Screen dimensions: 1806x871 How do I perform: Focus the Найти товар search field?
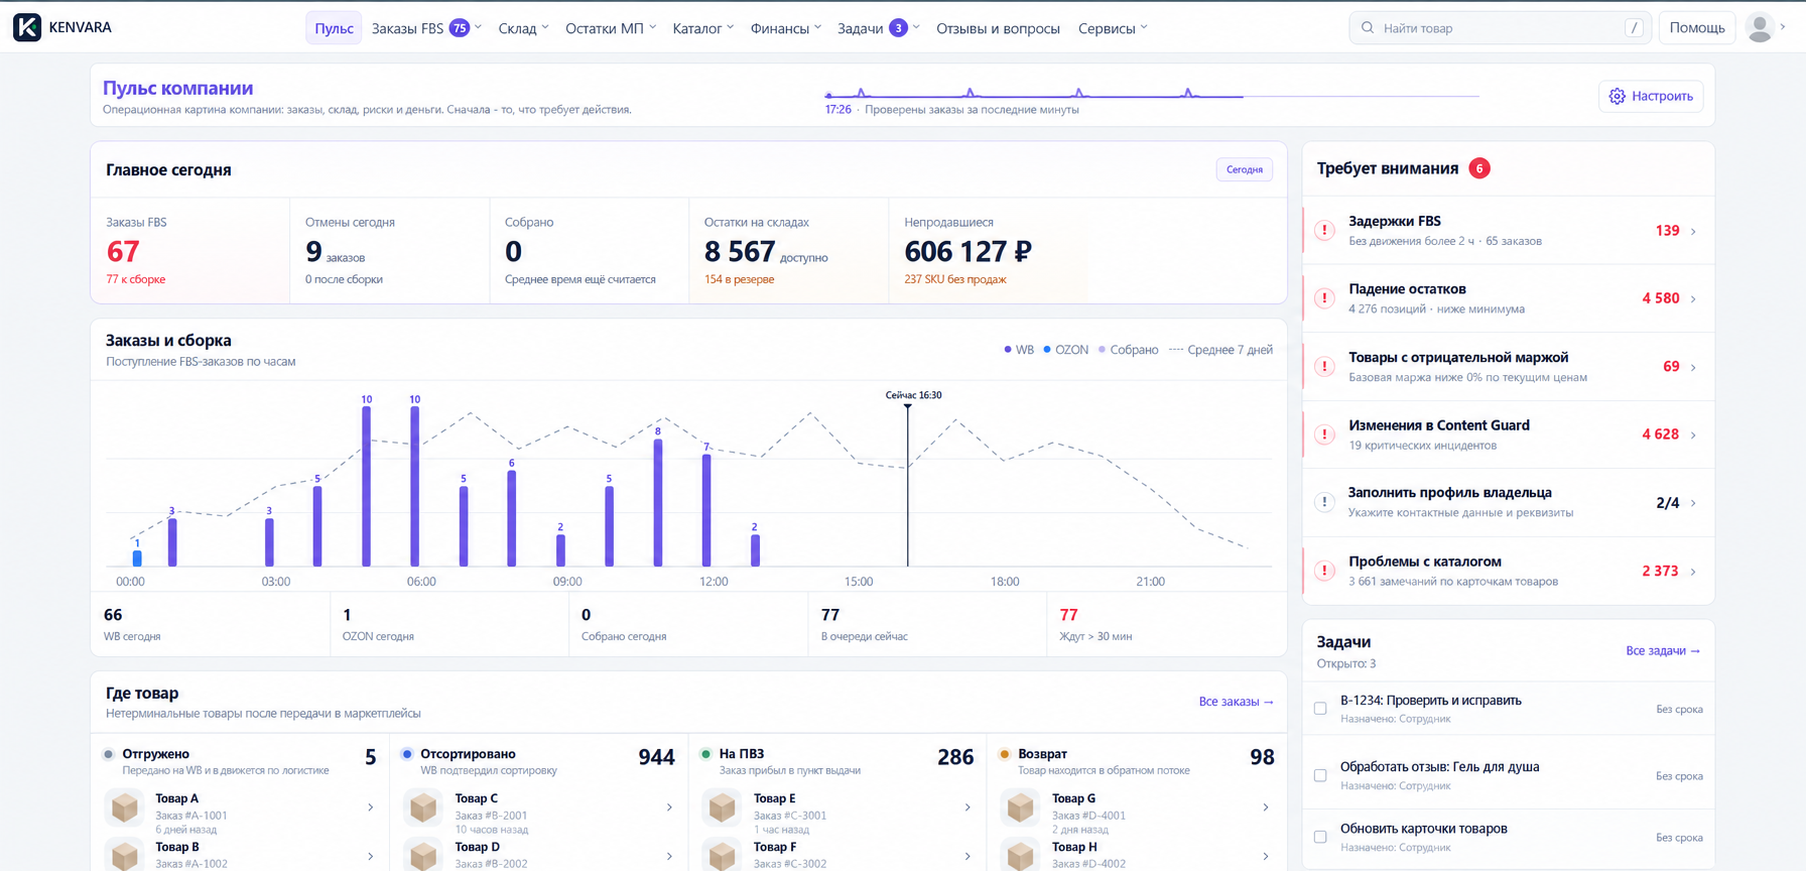(x=1500, y=28)
